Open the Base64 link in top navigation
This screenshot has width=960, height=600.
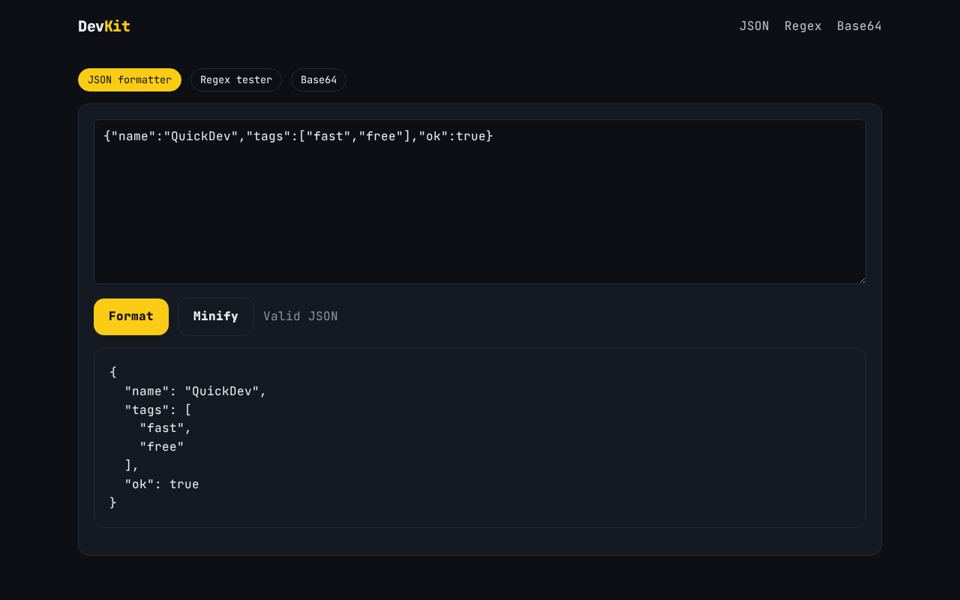(859, 26)
